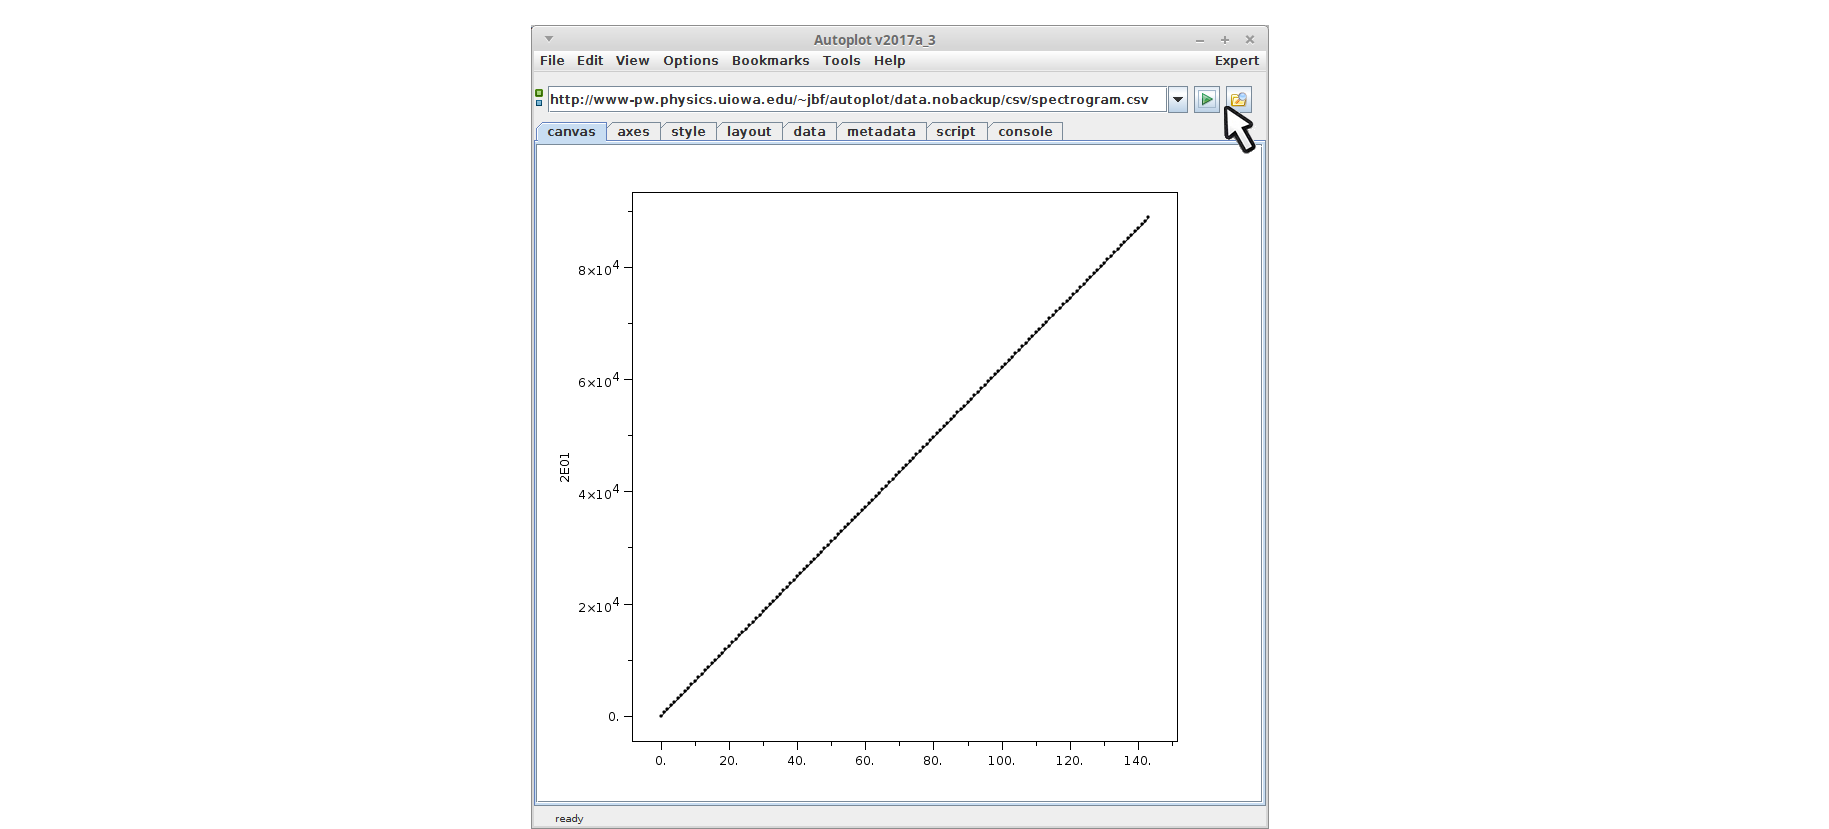Open the Bookmarks menu
The image size is (1829, 829).
[770, 60]
